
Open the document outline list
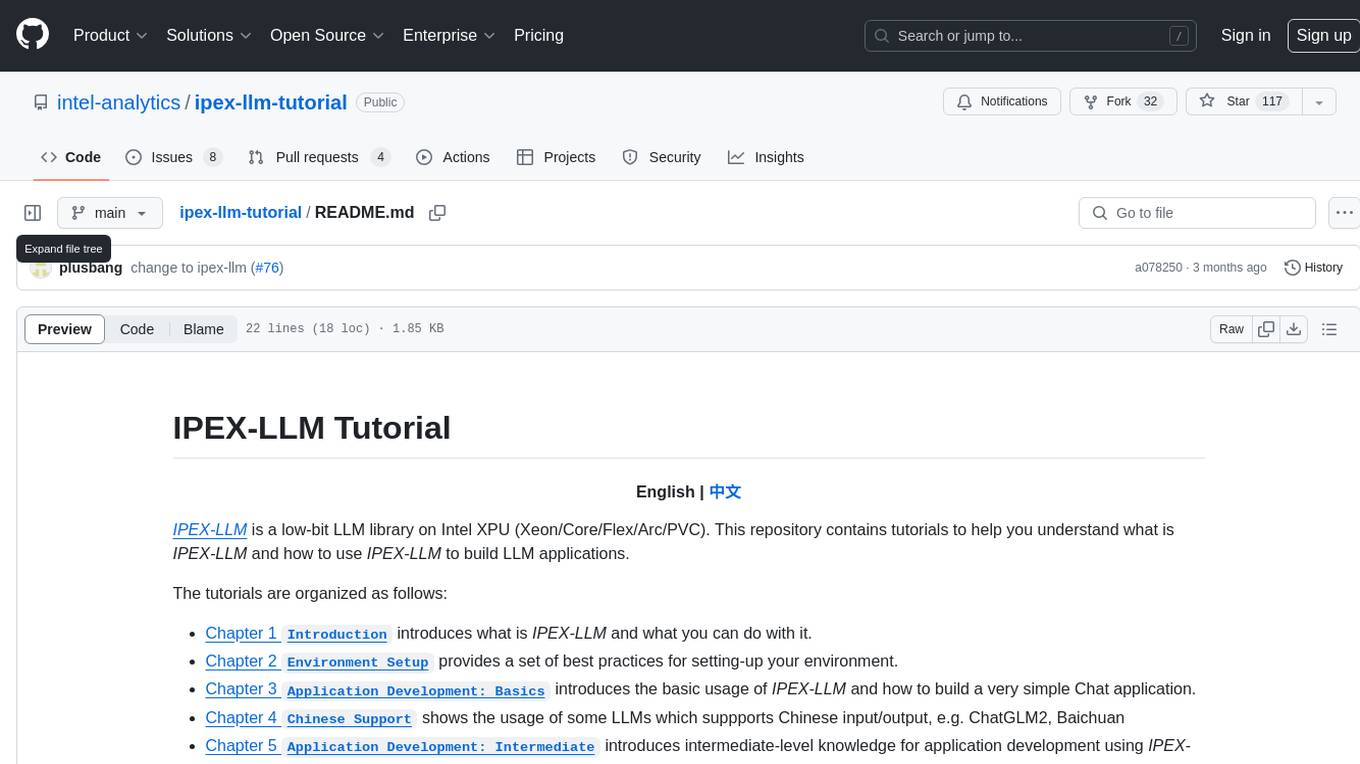pos(1329,329)
